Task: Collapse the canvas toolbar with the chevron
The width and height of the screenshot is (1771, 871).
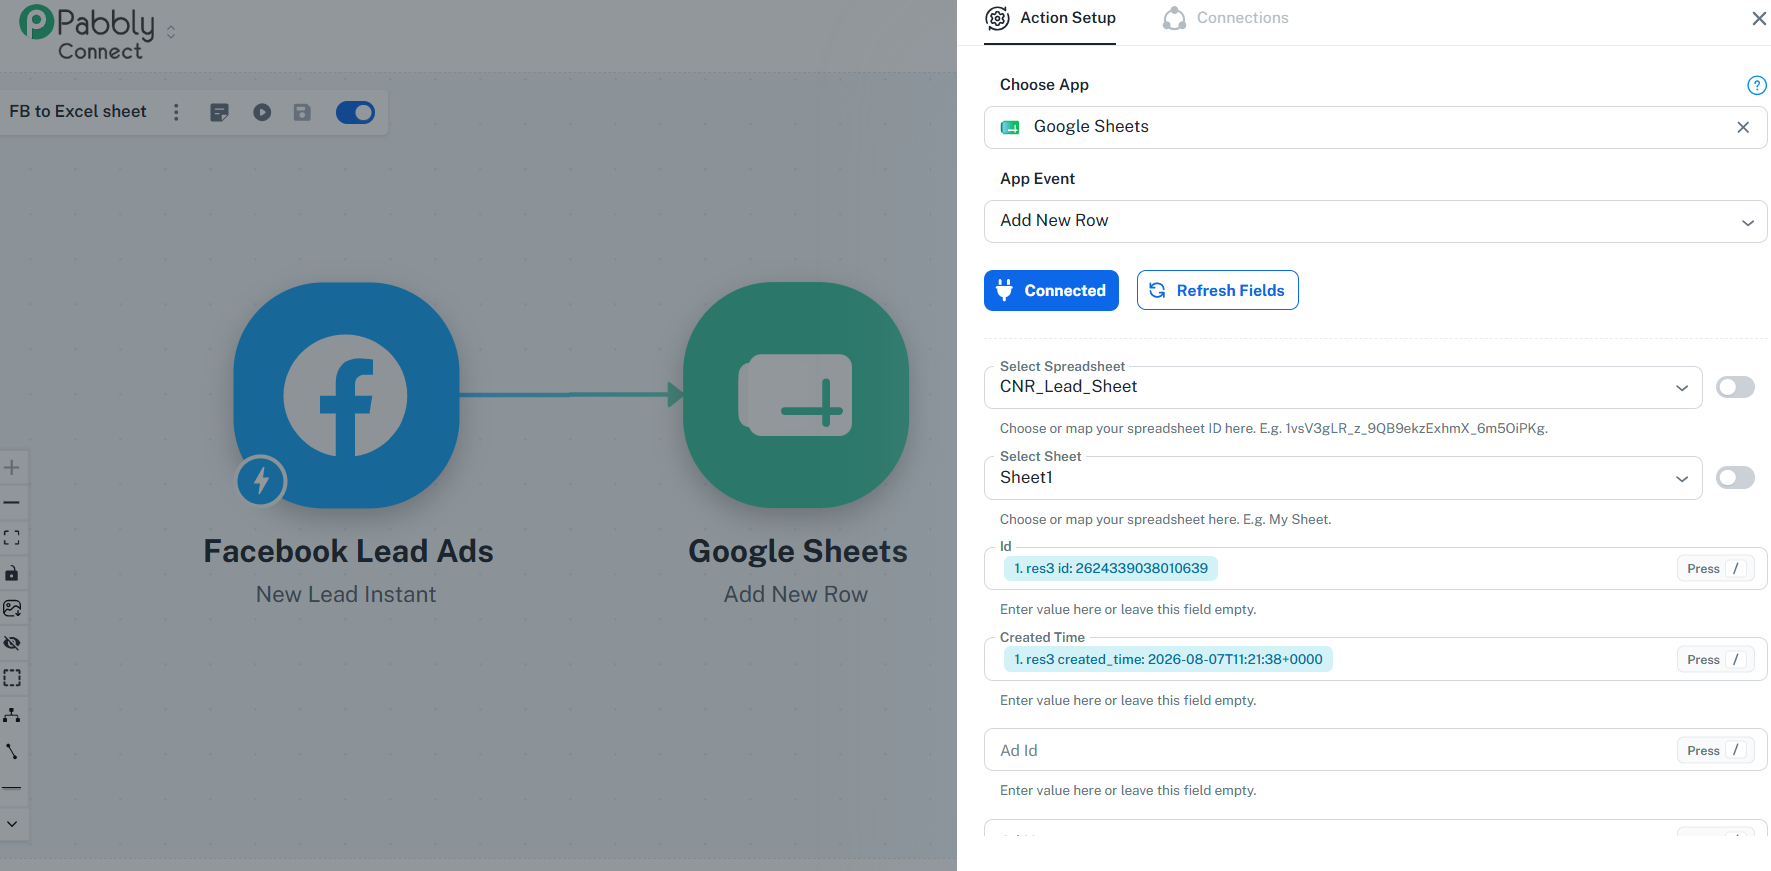Action: (x=12, y=824)
